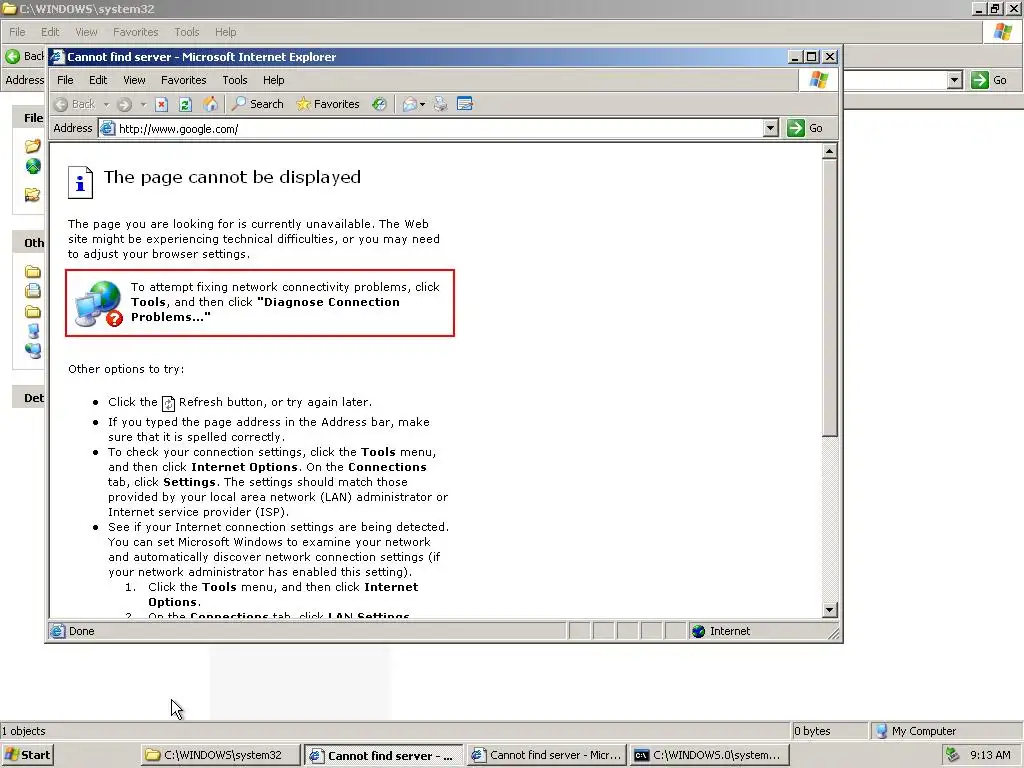Click the page scrollbar down arrow

click(x=829, y=610)
